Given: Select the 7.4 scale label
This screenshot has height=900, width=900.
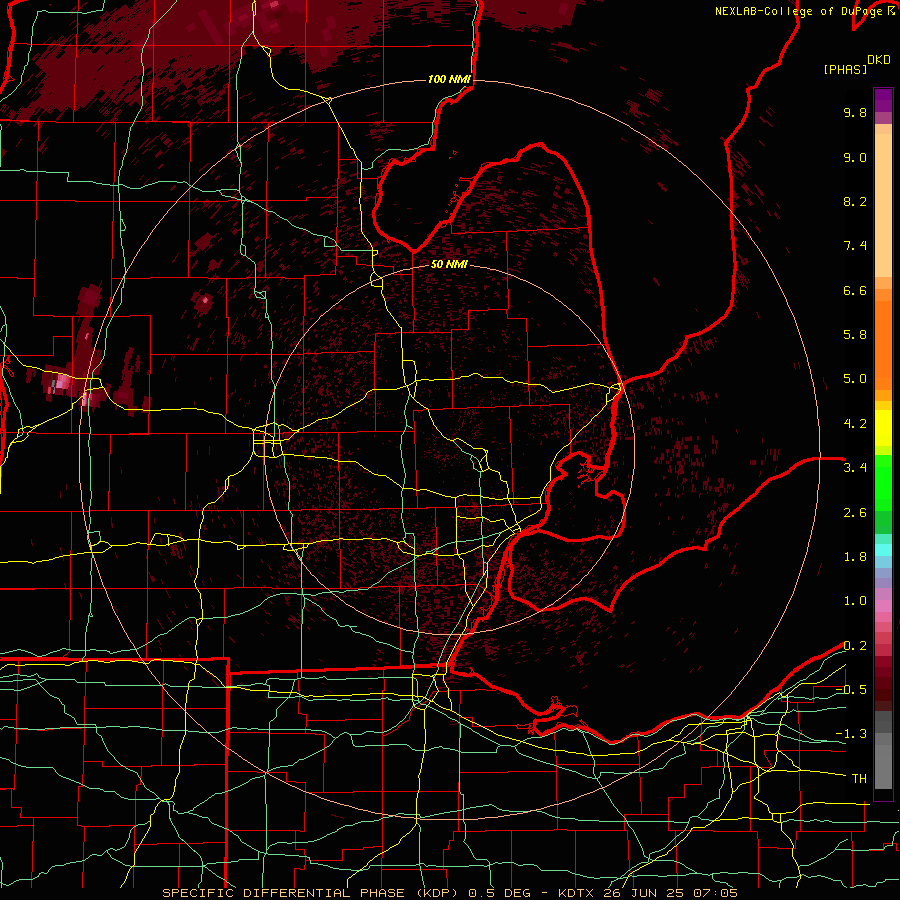Looking at the screenshot, I should (x=855, y=246).
